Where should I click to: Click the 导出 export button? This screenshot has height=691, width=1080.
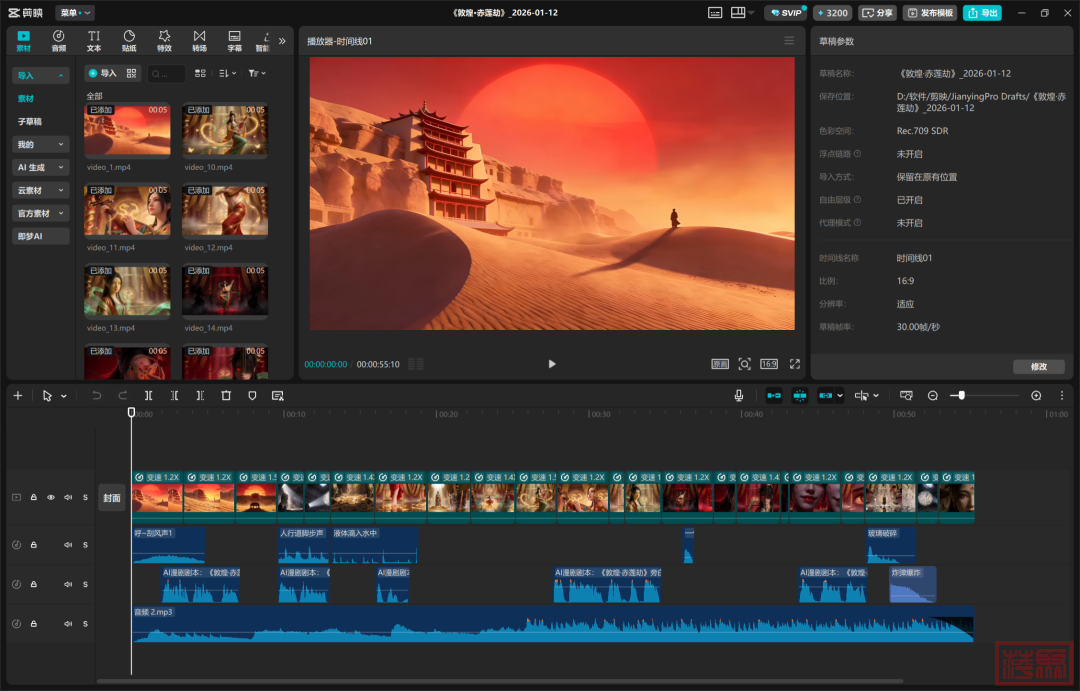pyautogui.click(x=982, y=13)
